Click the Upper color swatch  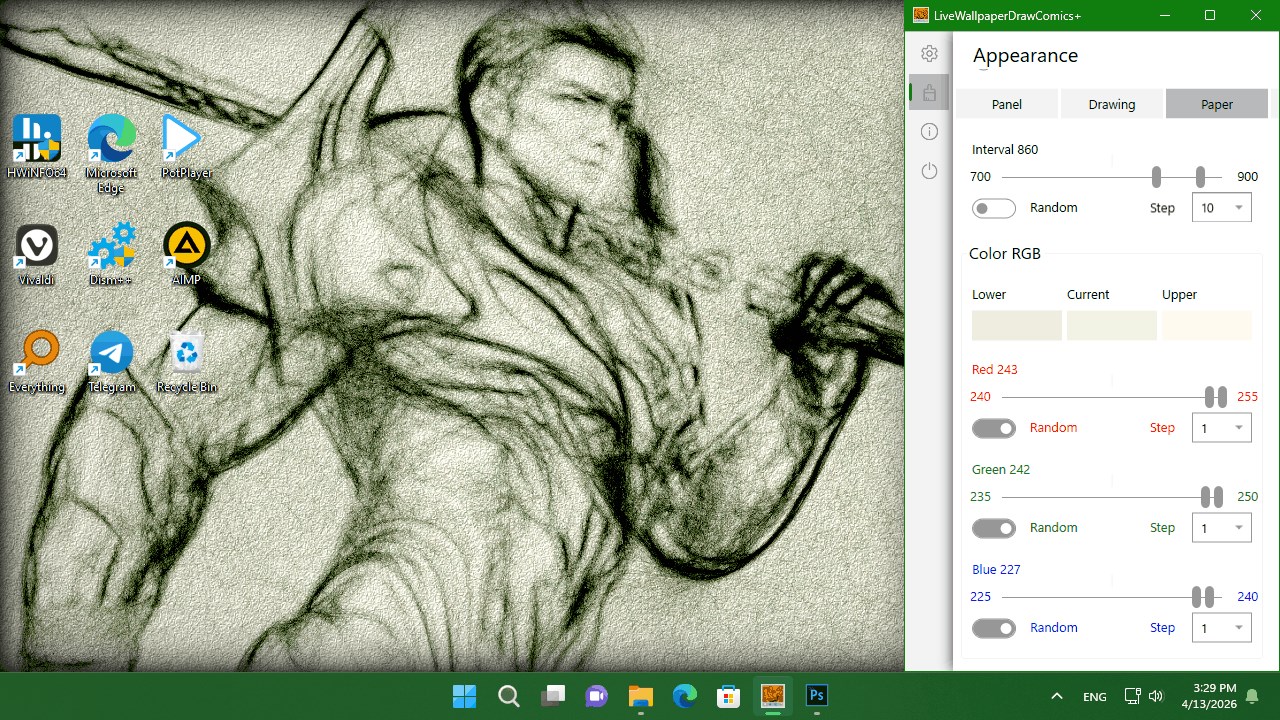tap(1207, 326)
